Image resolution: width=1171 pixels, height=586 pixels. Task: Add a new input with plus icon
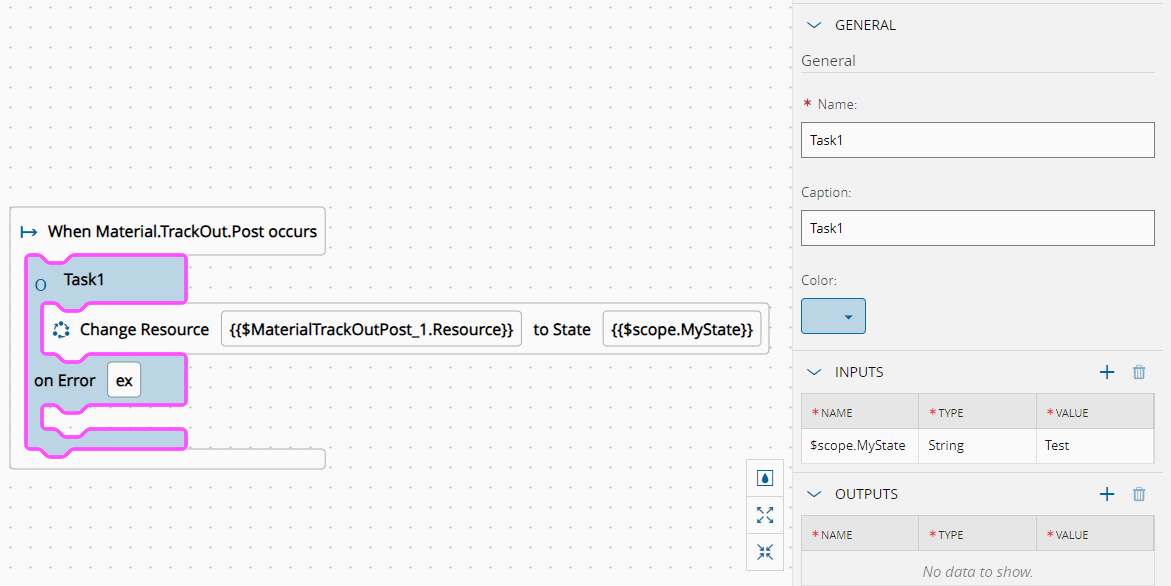click(1107, 372)
